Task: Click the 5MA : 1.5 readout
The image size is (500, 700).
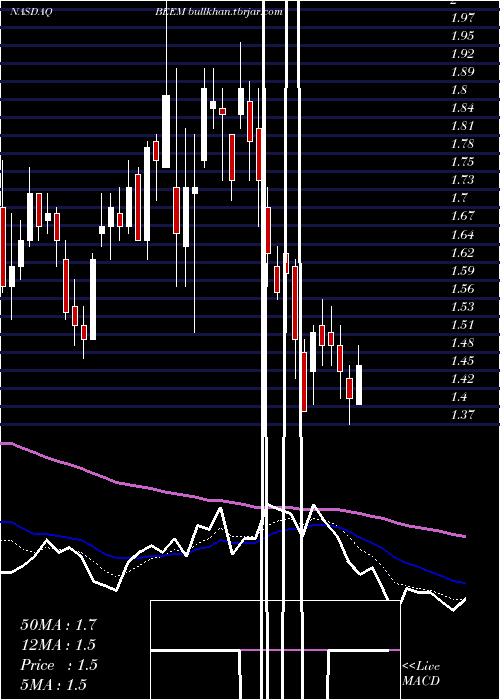Action: pos(54,684)
